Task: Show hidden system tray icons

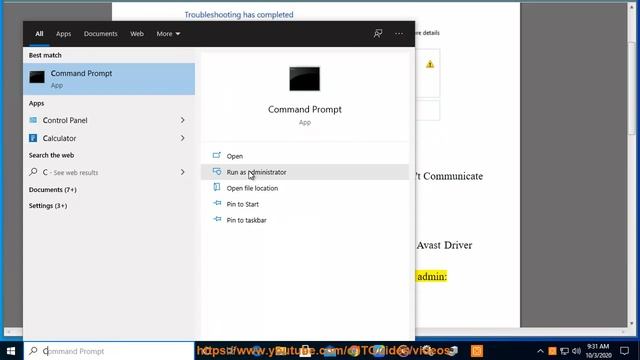Action: coord(540,351)
